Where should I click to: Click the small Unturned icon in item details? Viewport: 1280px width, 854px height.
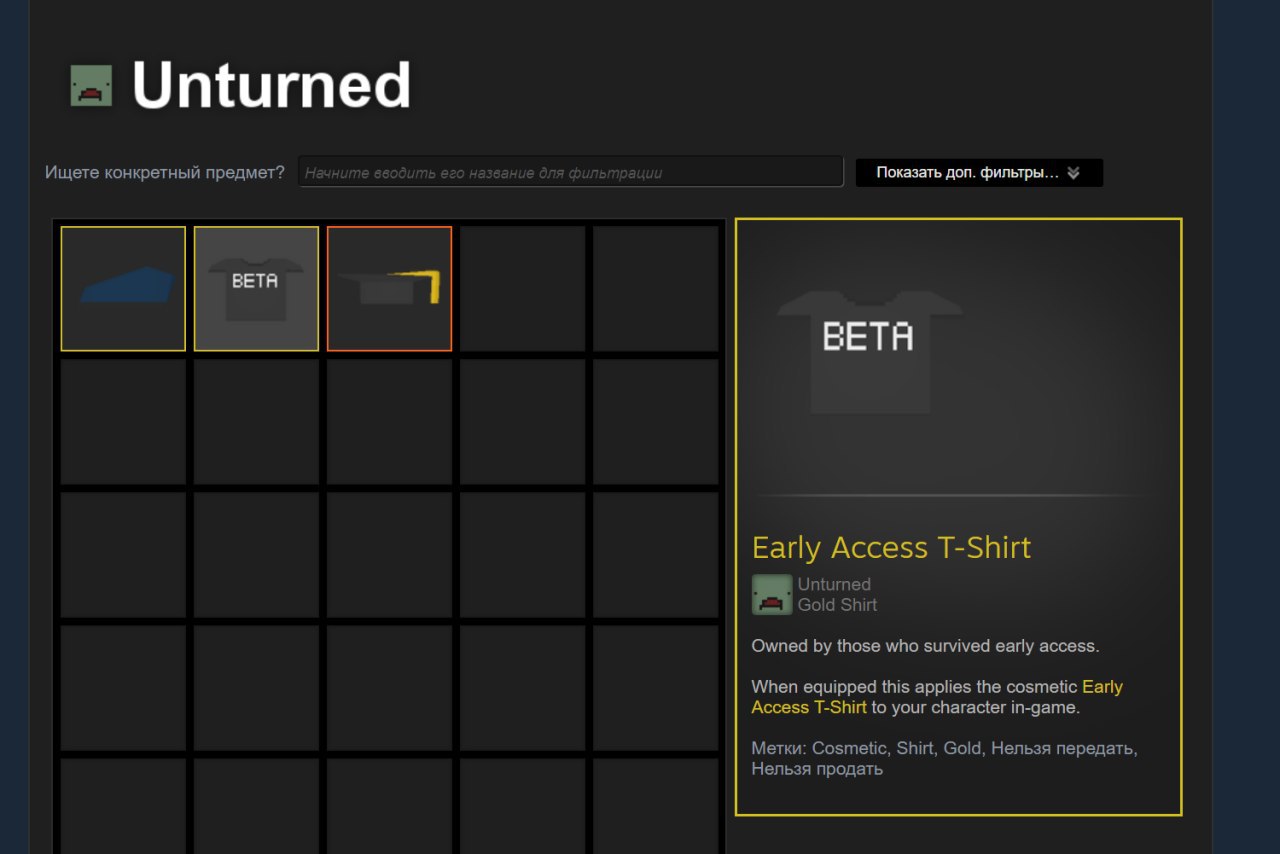pos(772,595)
